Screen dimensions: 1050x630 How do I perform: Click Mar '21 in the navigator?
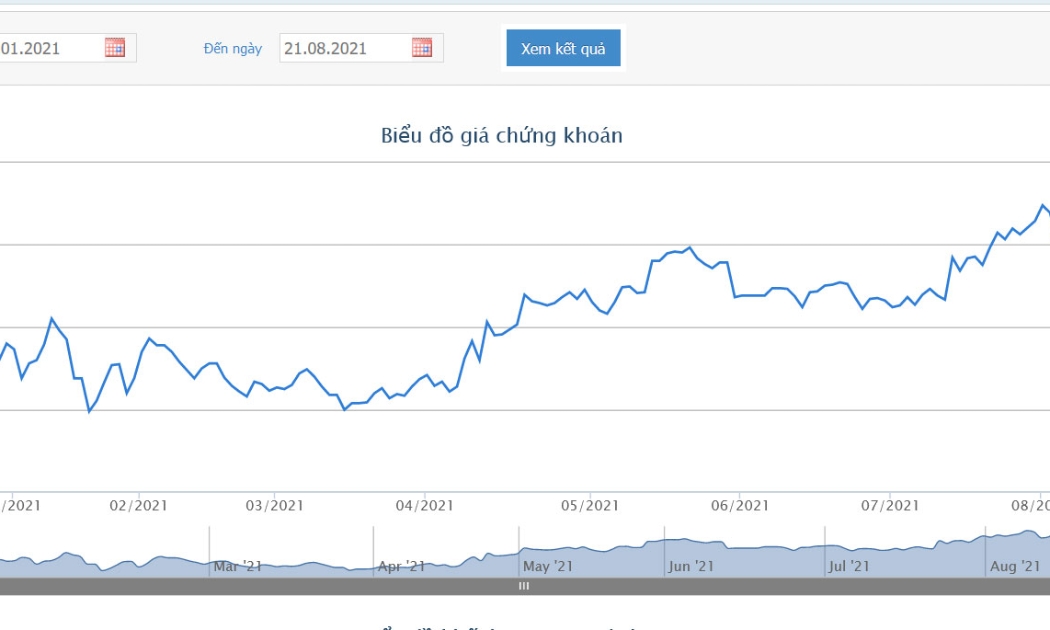[x=238, y=566]
